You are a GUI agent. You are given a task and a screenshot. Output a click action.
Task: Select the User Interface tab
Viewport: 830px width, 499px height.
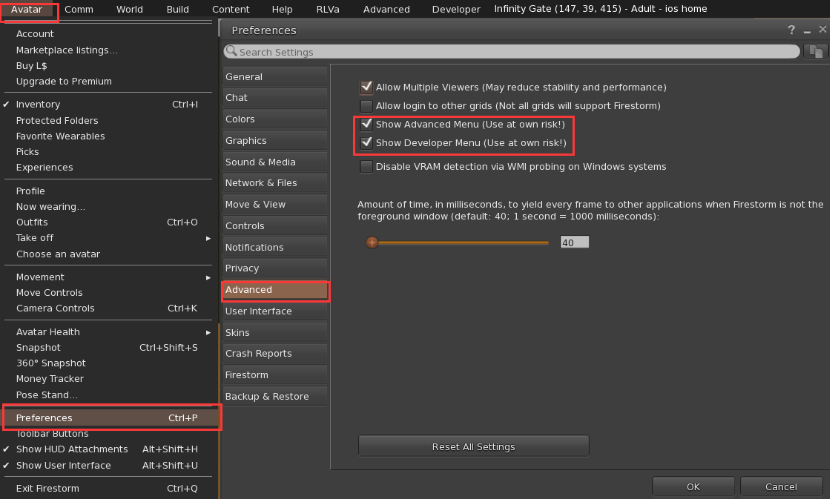click(275, 311)
